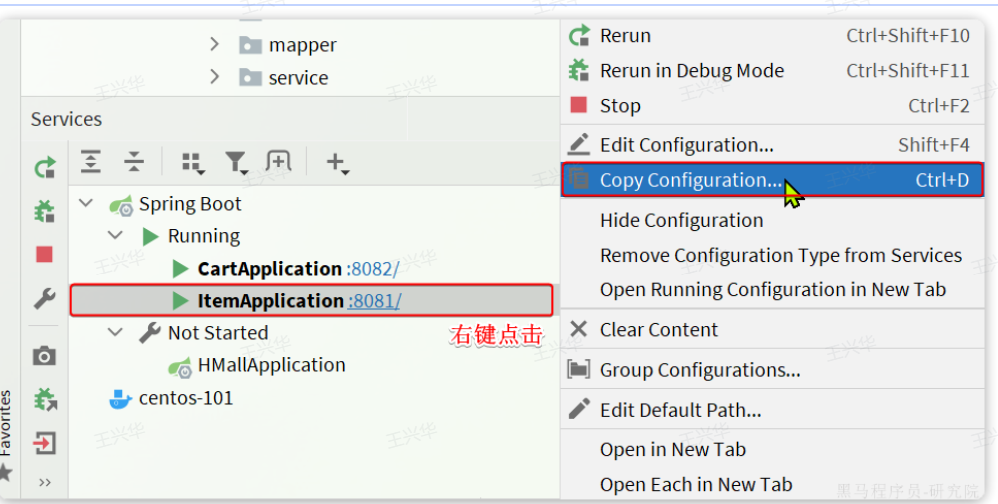Open the :8082/ link beside CartApplication
This screenshot has width=998, height=504.
click(373, 269)
